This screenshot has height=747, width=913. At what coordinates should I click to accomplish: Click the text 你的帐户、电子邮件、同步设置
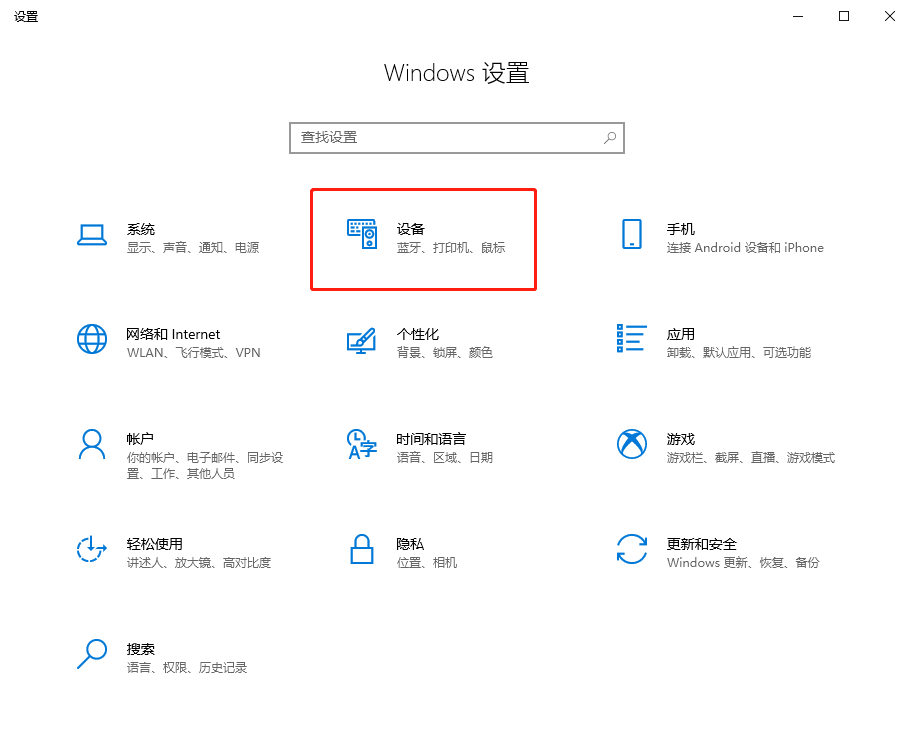pyautogui.click(x=205, y=465)
